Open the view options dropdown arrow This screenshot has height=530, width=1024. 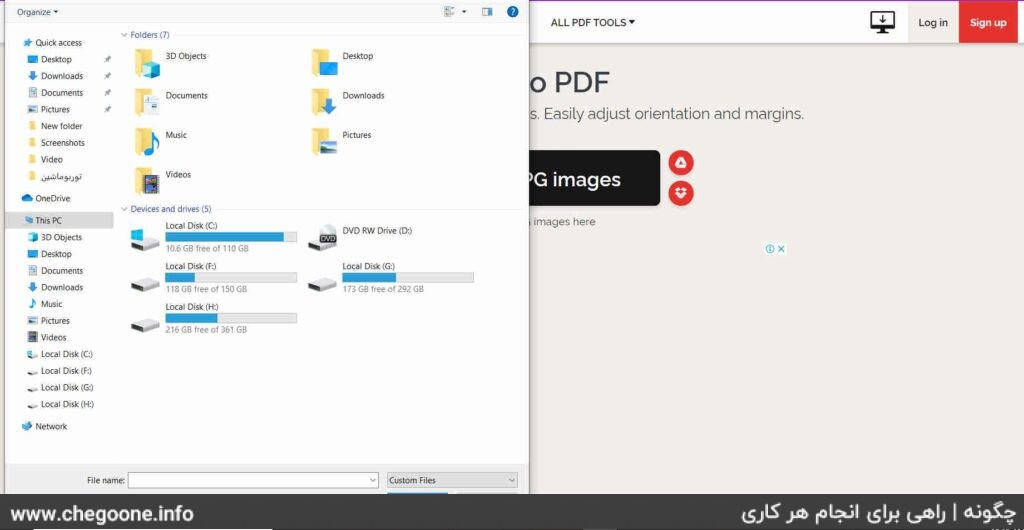click(464, 12)
